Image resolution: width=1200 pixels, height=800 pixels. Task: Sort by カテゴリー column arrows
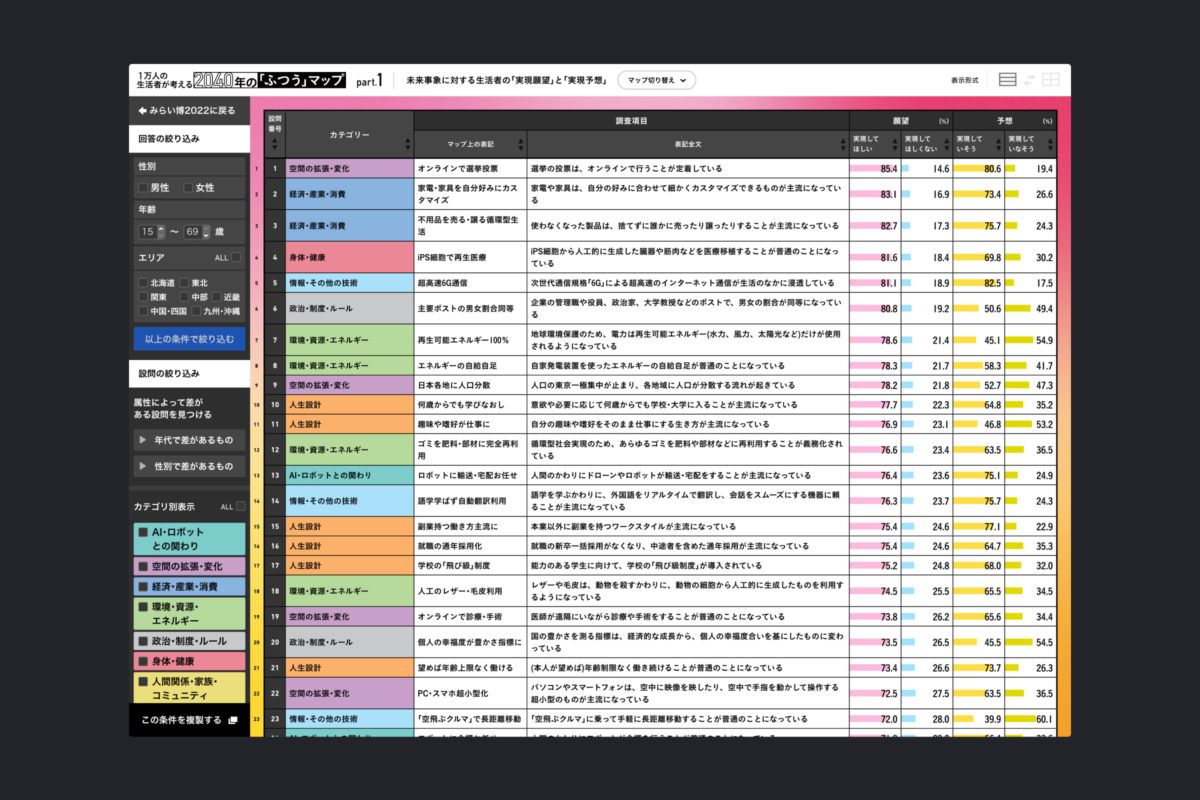click(x=406, y=144)
